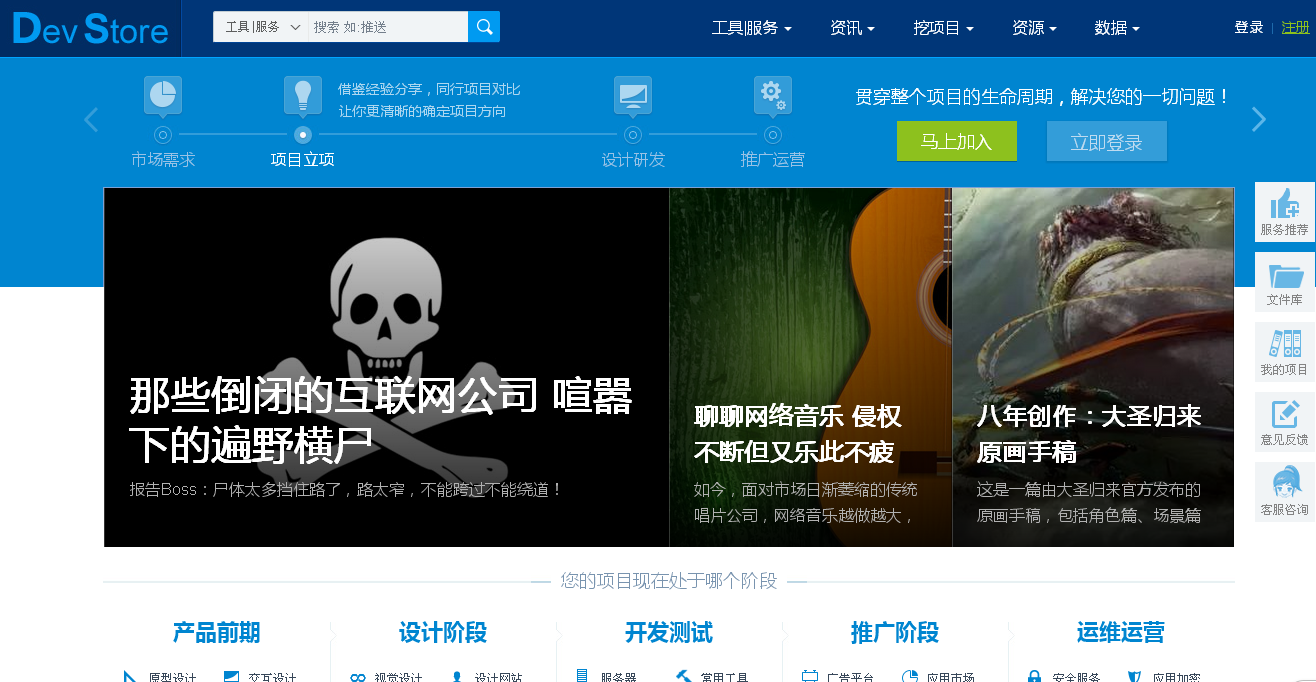
Task: Go to previous banner with left arrow
Action: pos(91,120)
